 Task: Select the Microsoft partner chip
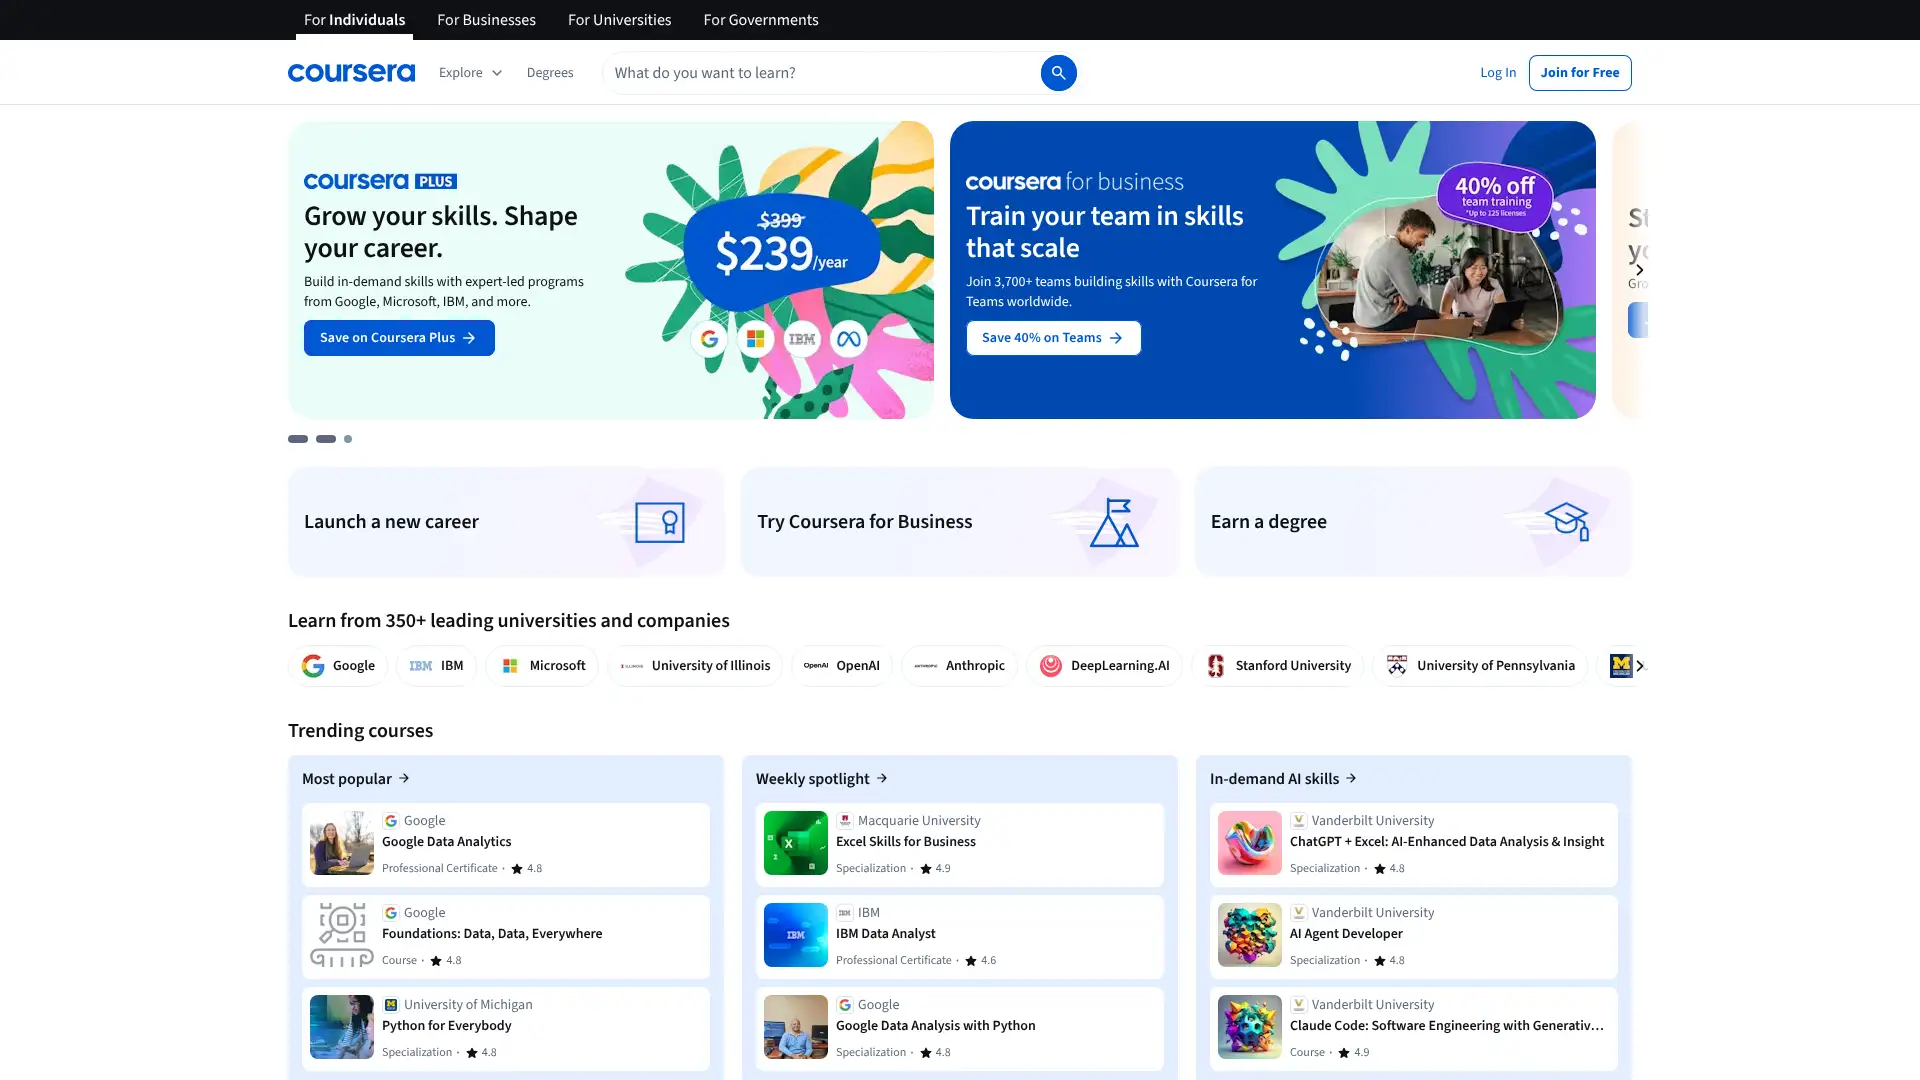[x=542, y=666]
